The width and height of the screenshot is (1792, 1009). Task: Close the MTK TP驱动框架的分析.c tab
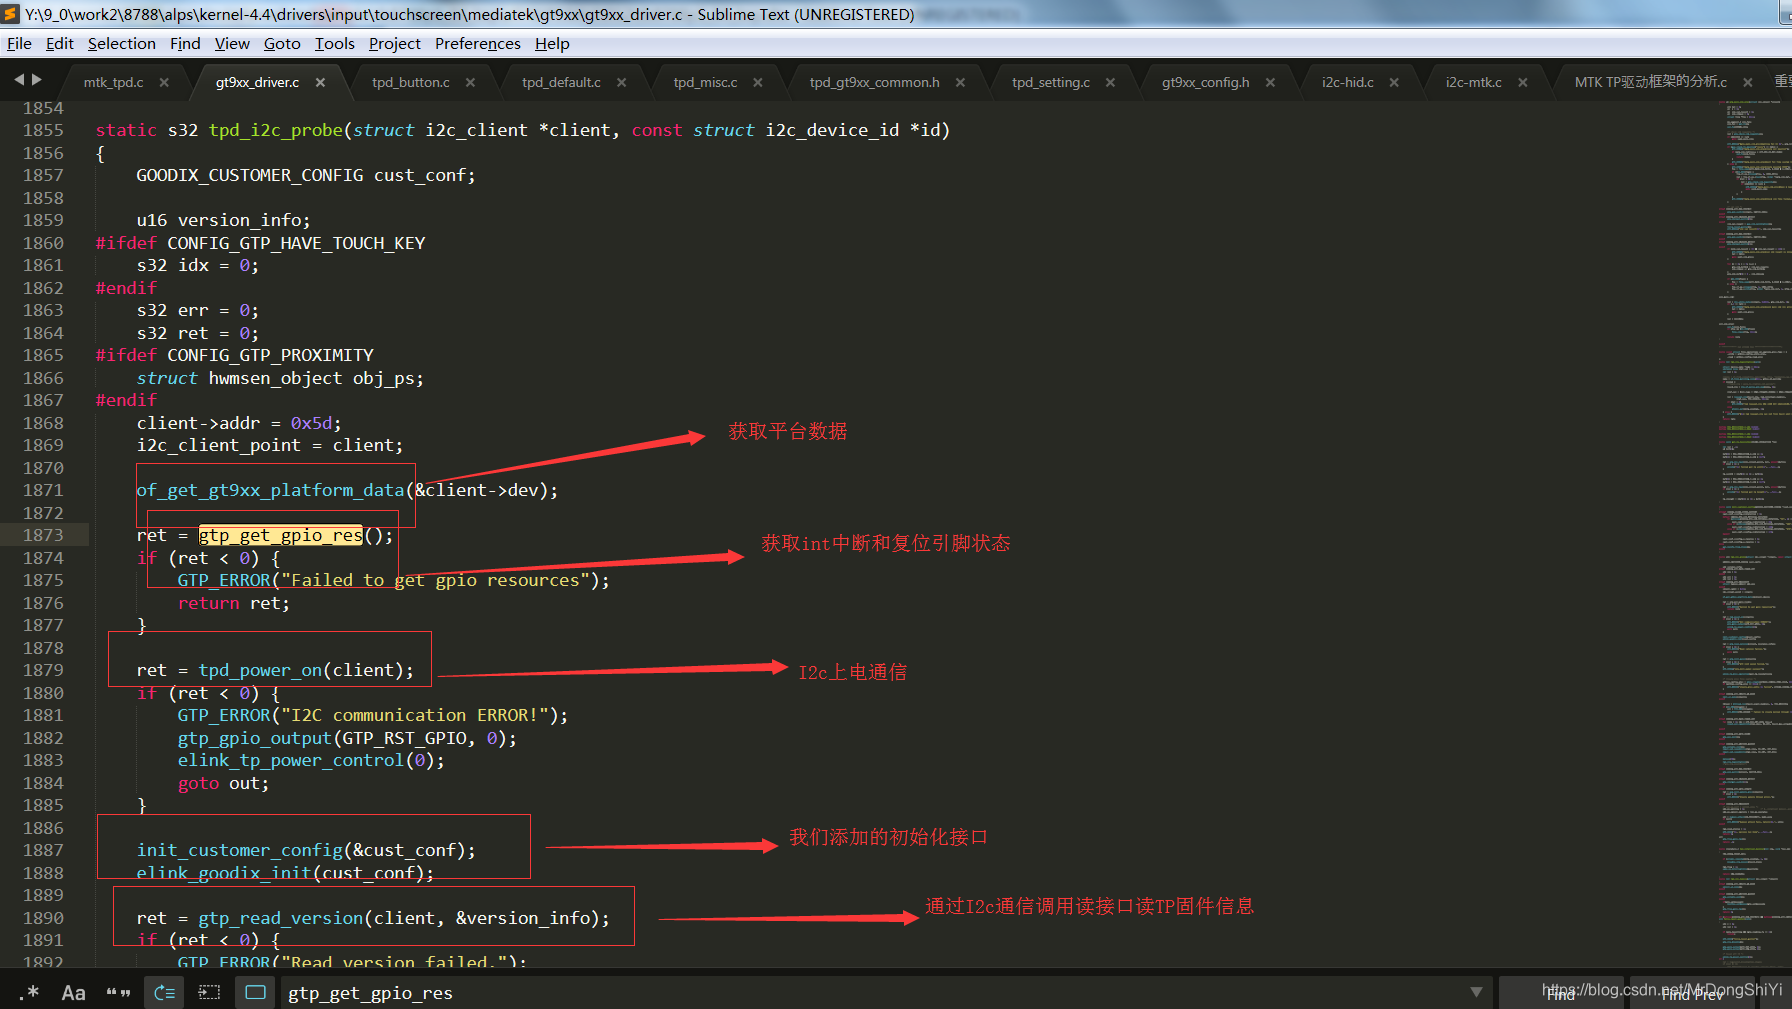point(1747,82)
